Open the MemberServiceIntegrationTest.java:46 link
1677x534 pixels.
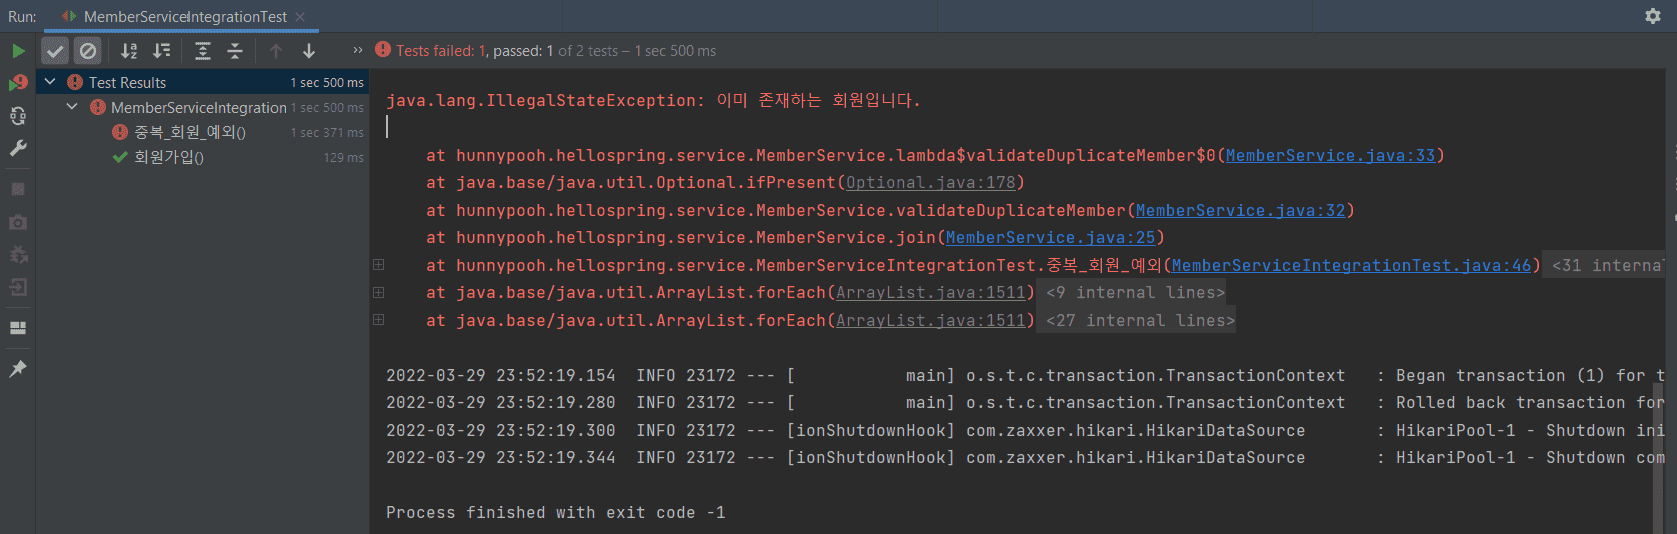click(x=1351, y=266)
